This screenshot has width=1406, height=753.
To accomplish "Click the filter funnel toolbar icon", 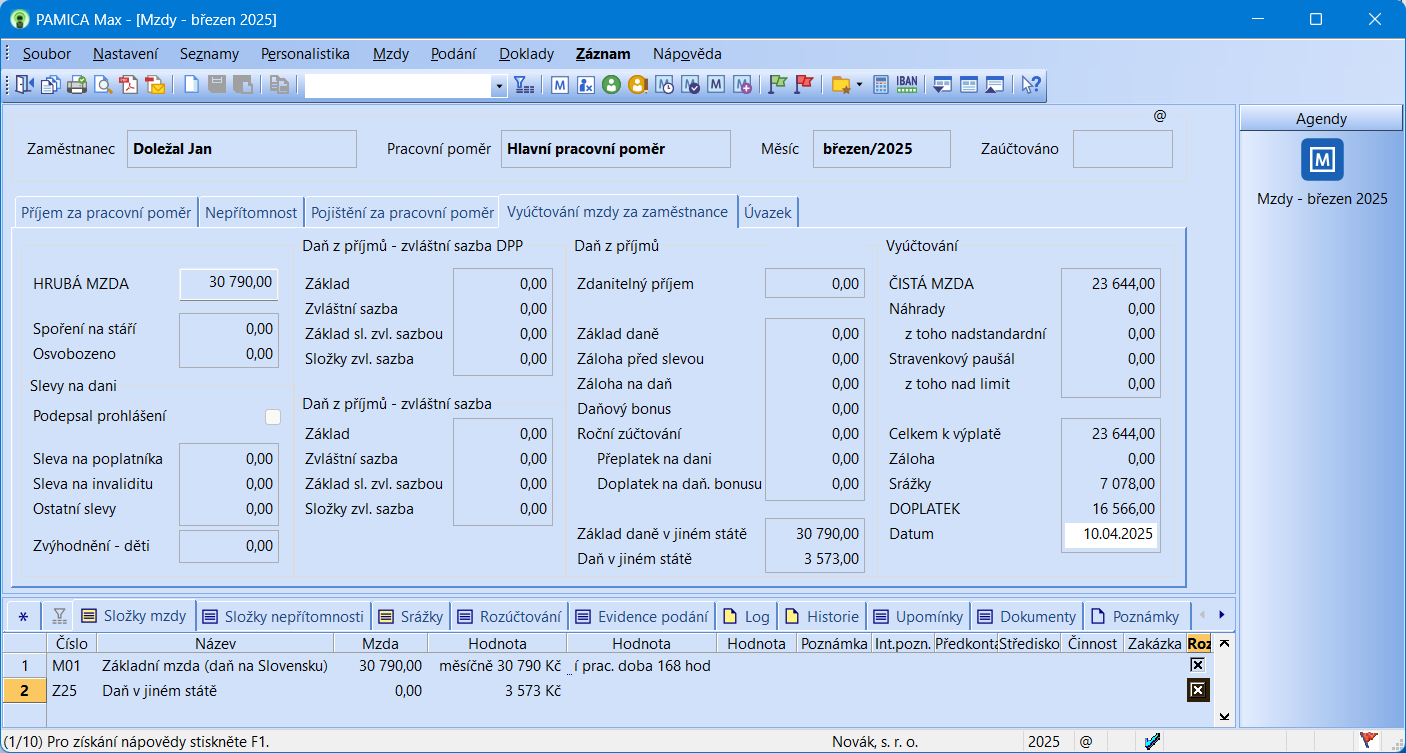I will pos(525,86).
